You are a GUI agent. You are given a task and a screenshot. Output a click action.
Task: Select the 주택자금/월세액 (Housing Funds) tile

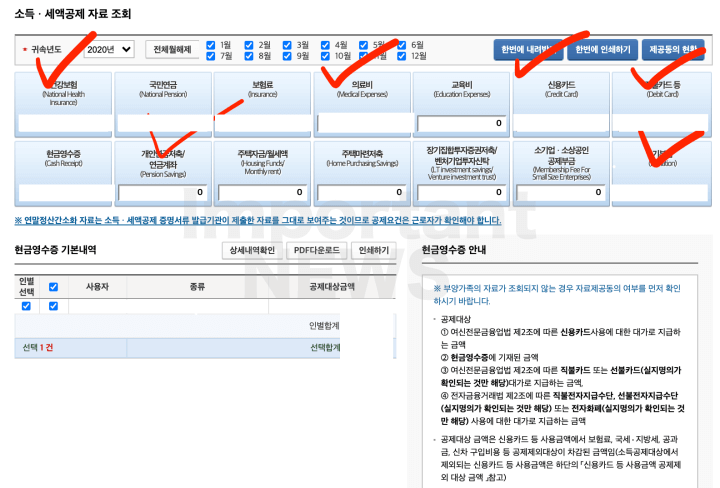(x=263, y=174)
